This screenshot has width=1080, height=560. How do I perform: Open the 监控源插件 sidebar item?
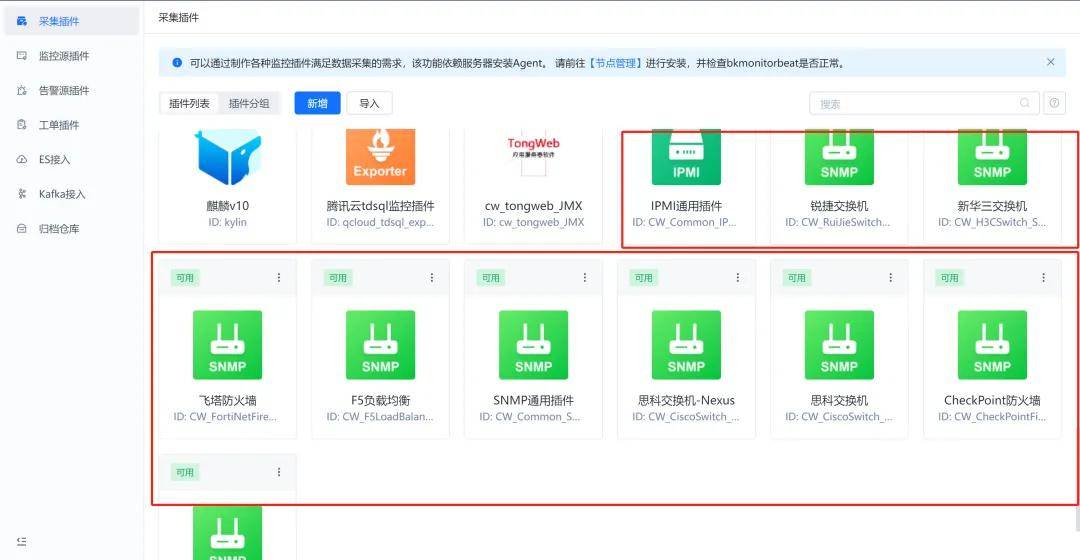(x=71, y=56)
